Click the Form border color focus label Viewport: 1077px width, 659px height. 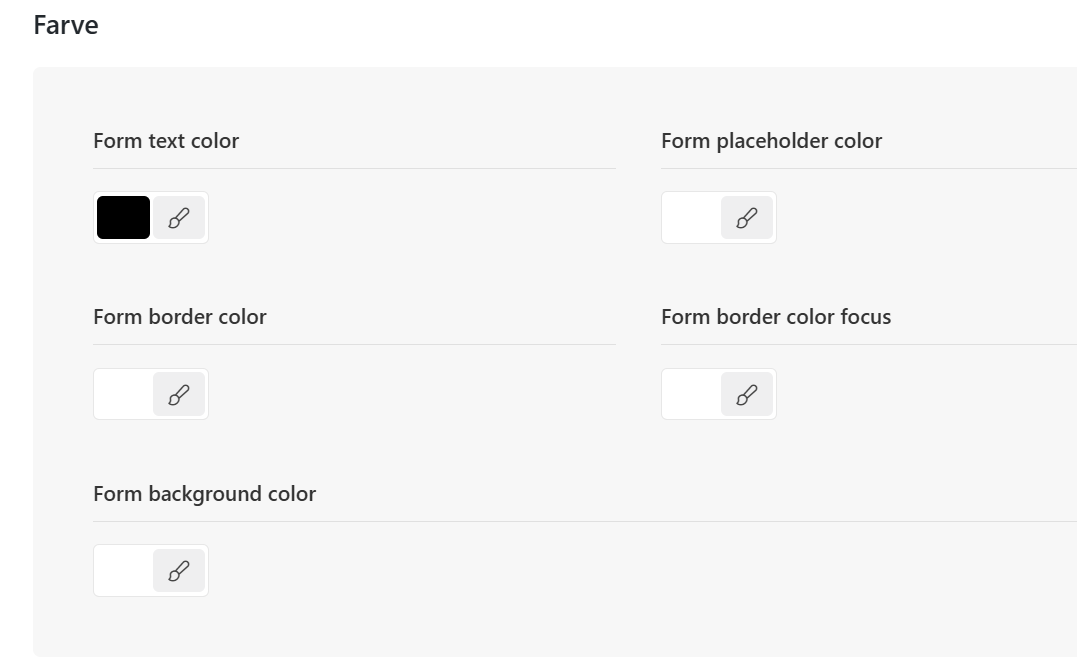coord(776,317)
